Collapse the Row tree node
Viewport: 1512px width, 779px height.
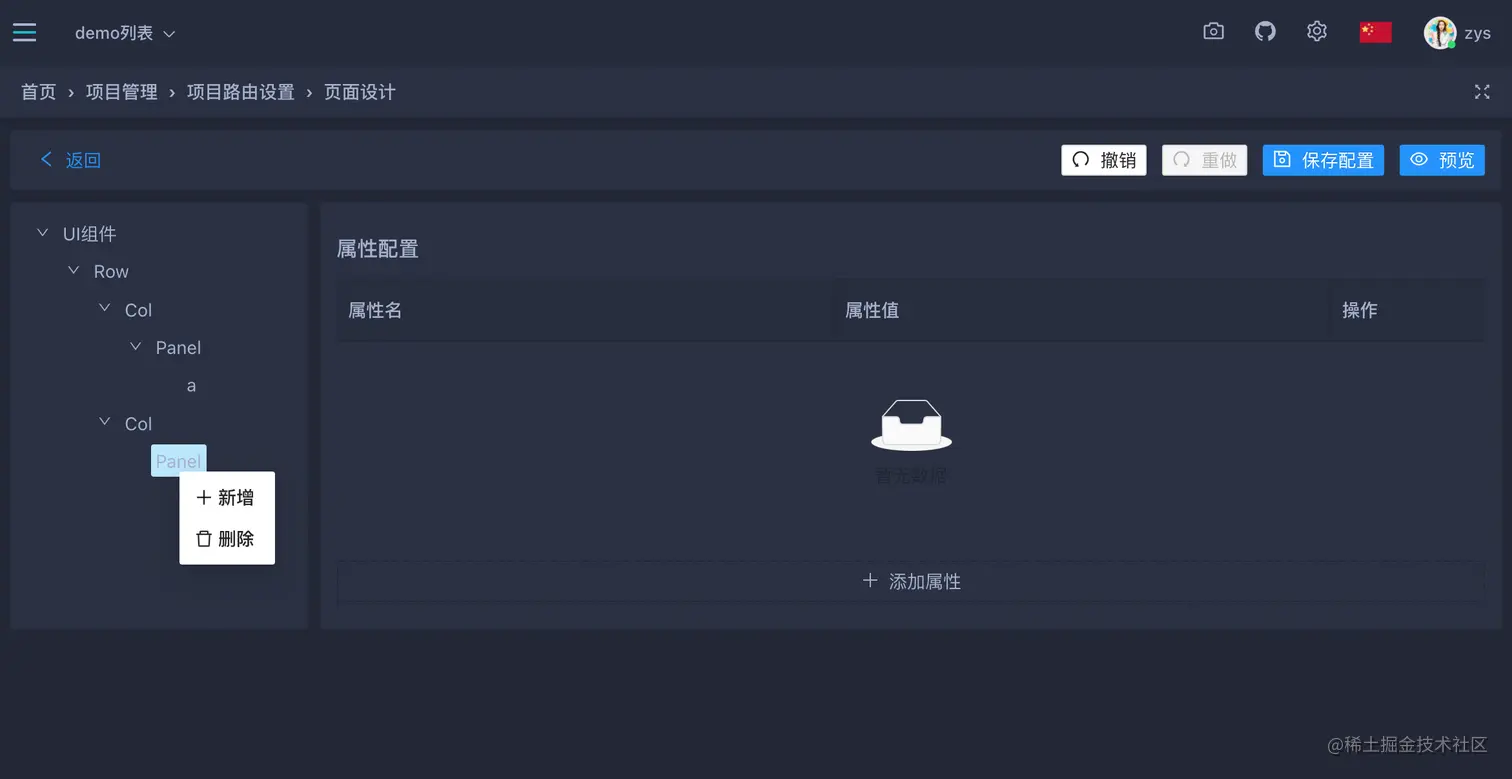tap(73, 270)
